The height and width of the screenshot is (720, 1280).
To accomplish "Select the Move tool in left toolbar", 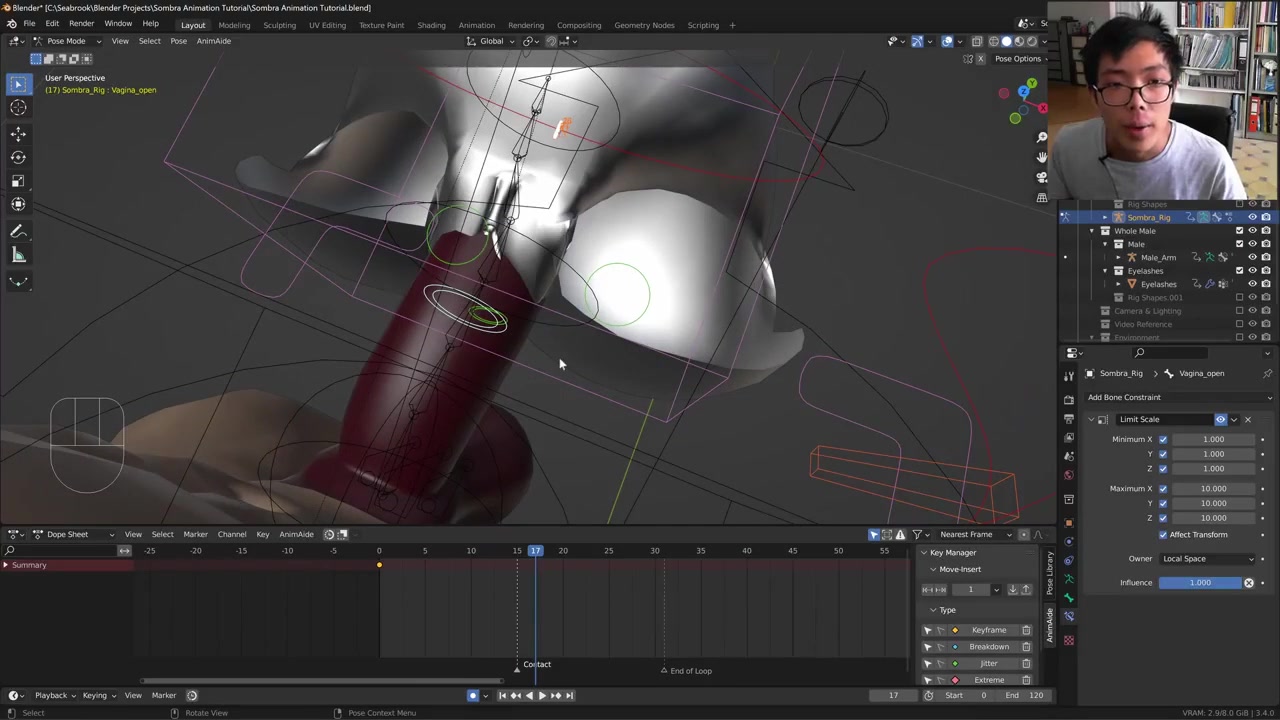I will [18, 133].
